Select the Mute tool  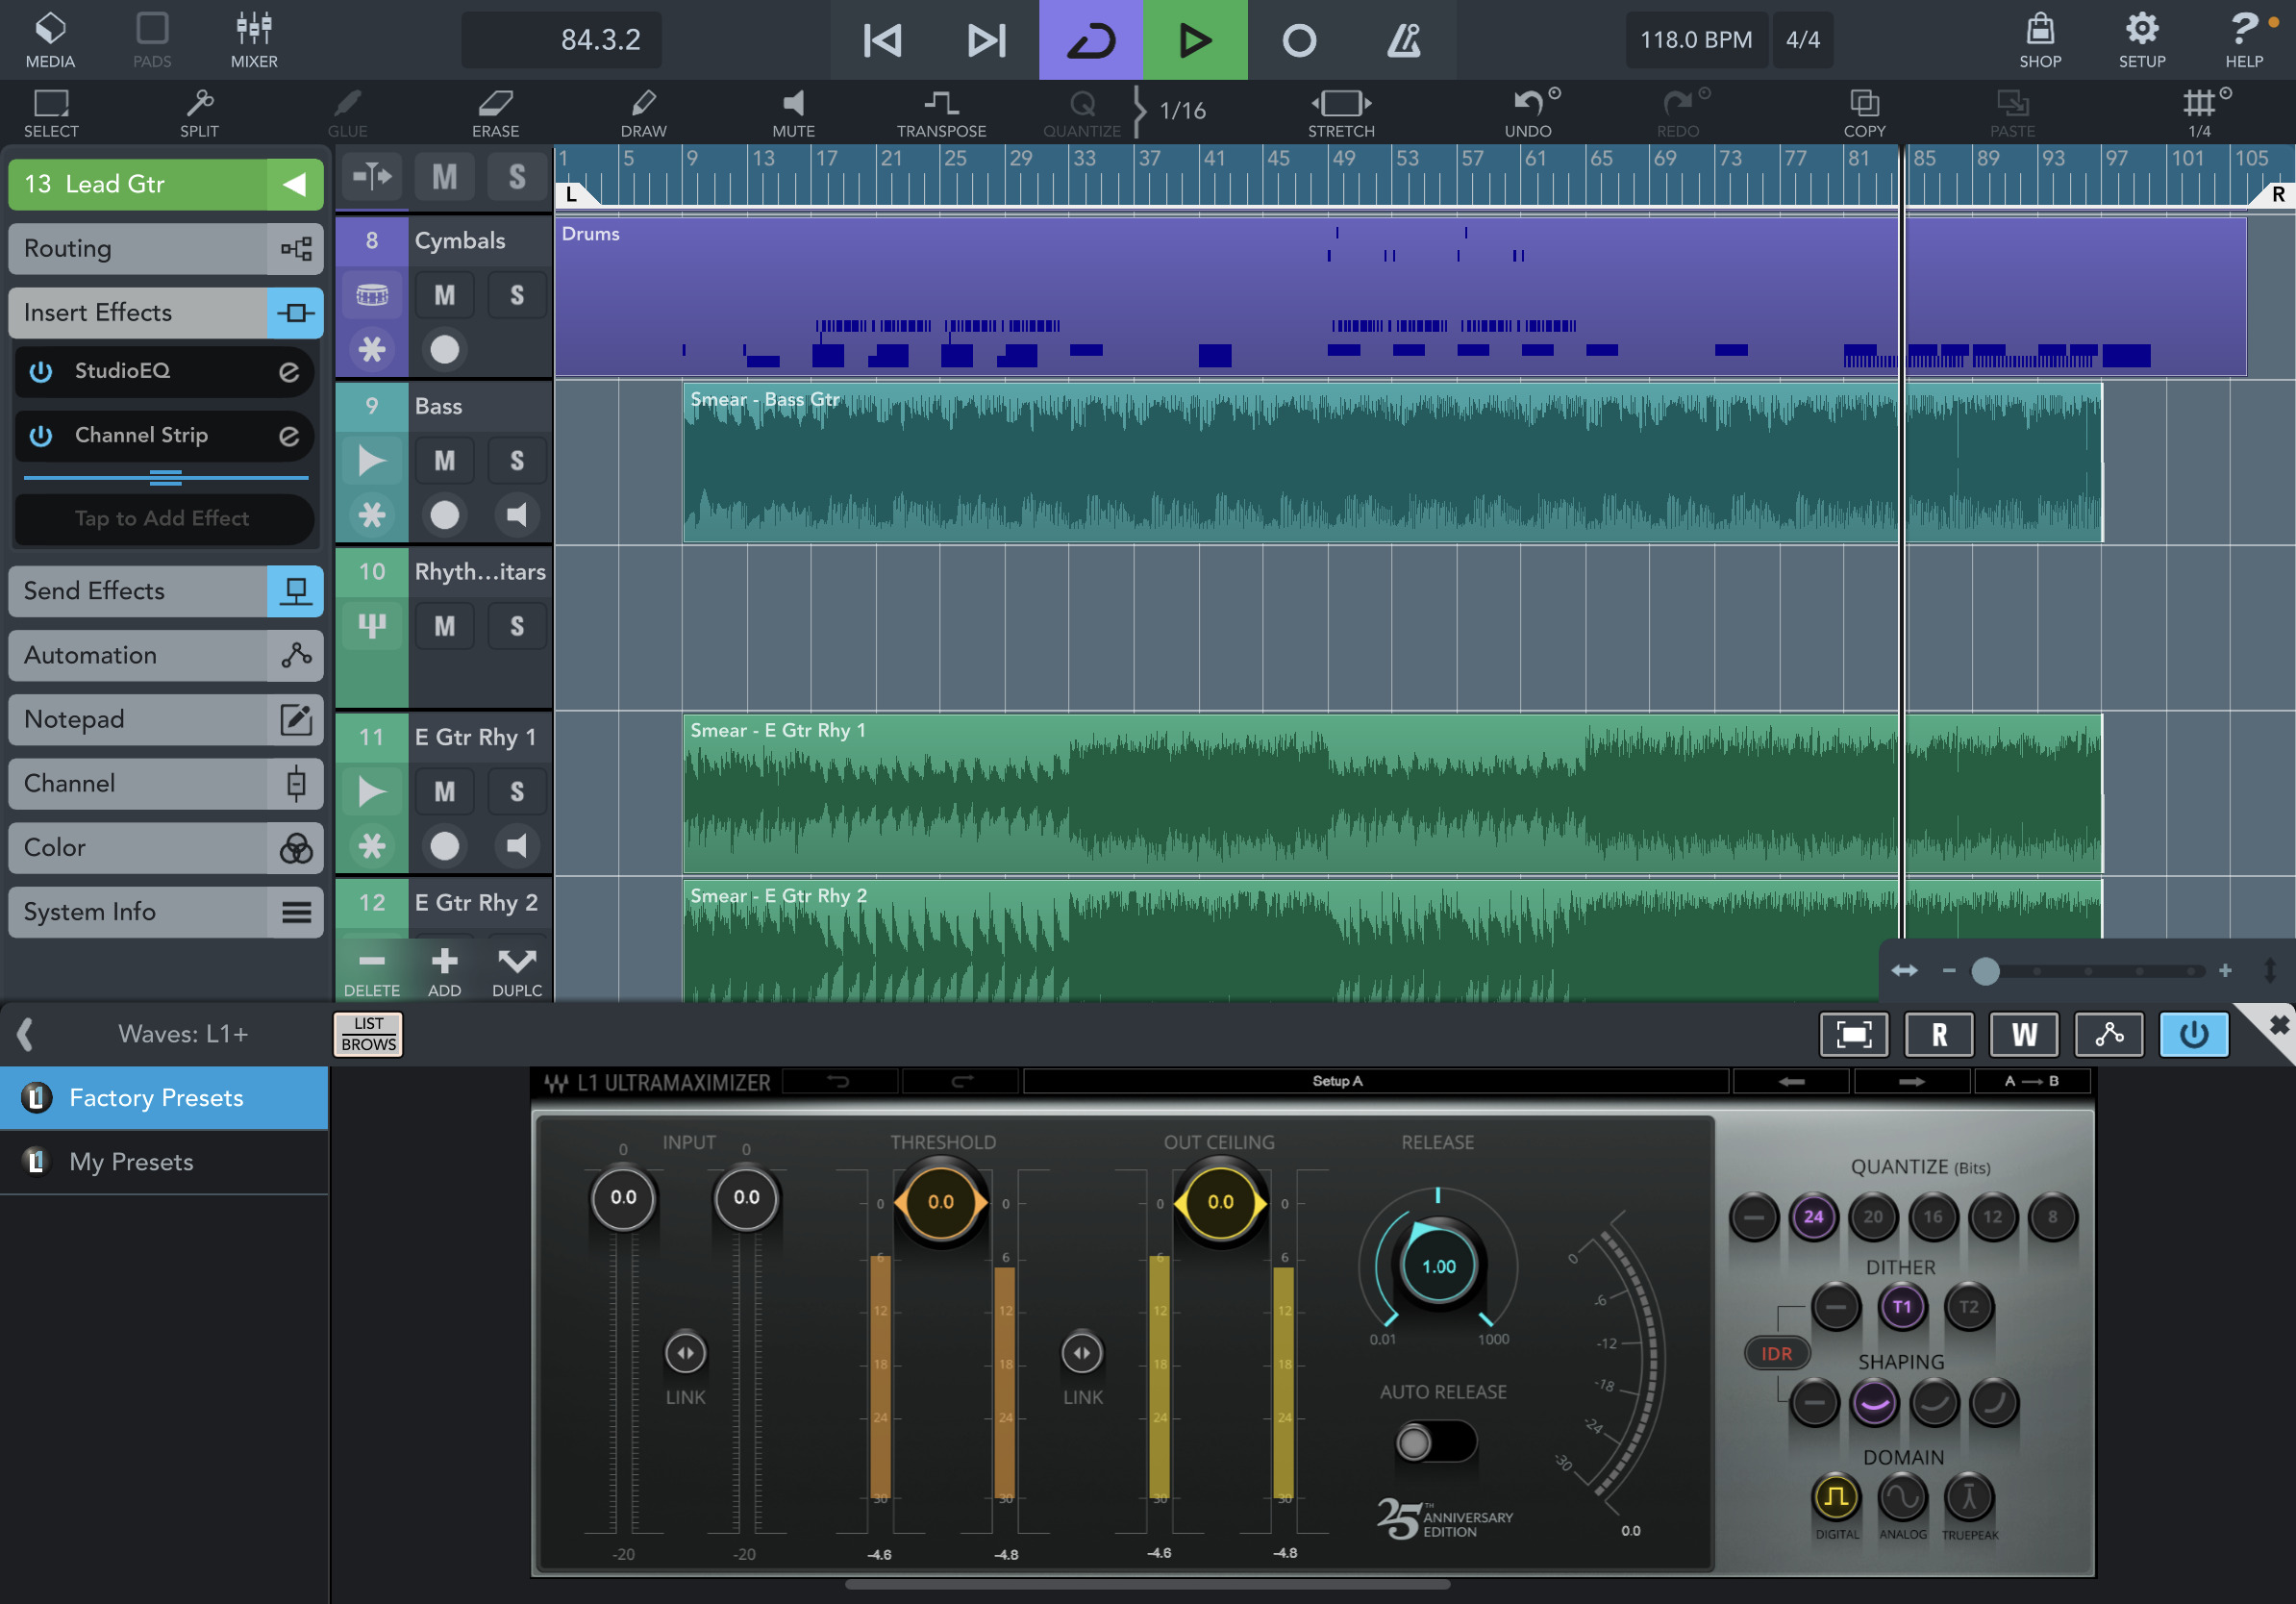(x=793, y=113)
